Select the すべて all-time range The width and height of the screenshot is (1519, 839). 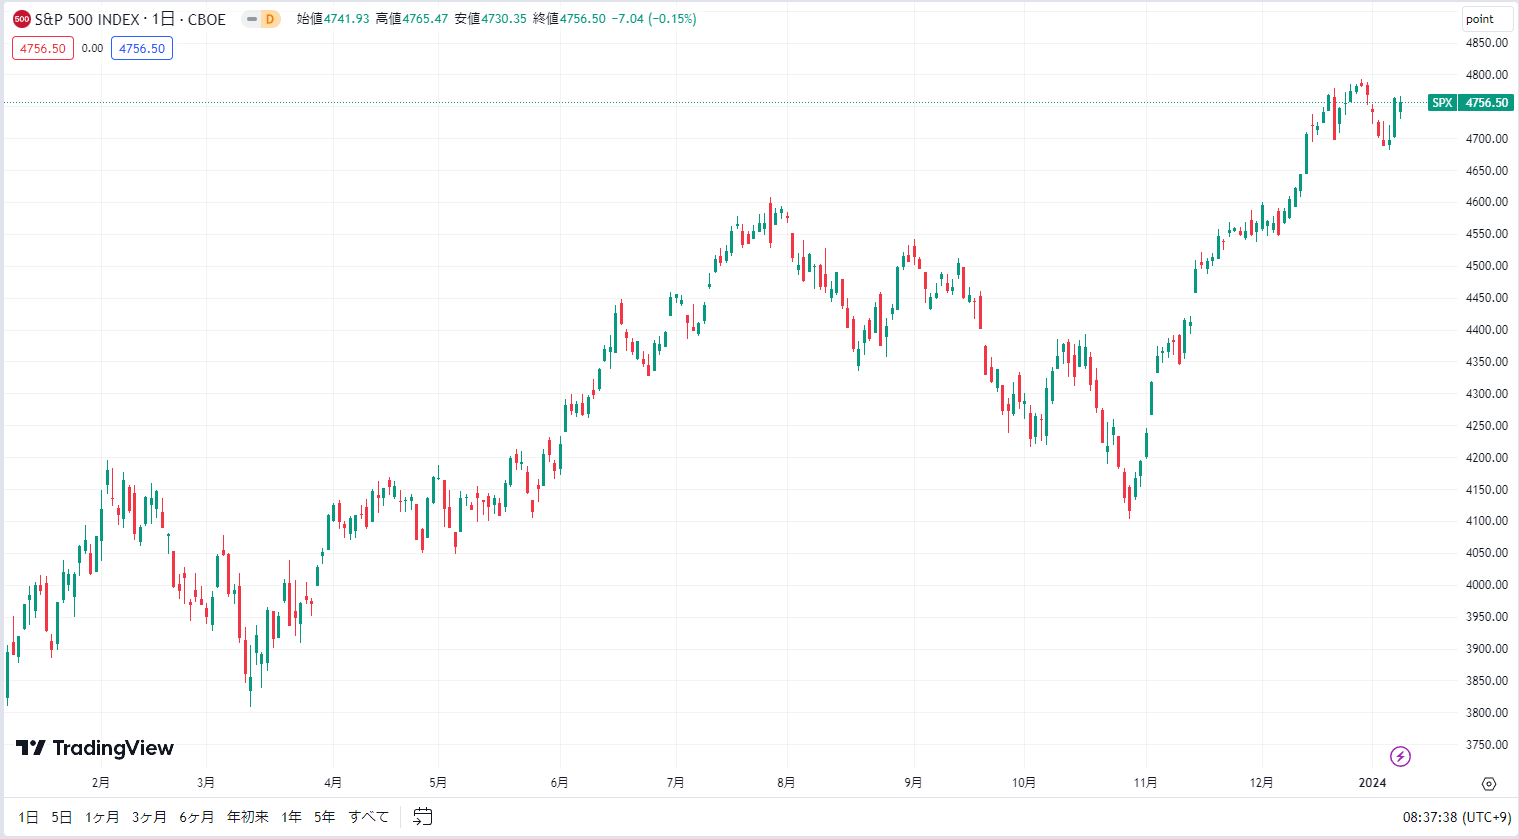pos(368,817)
